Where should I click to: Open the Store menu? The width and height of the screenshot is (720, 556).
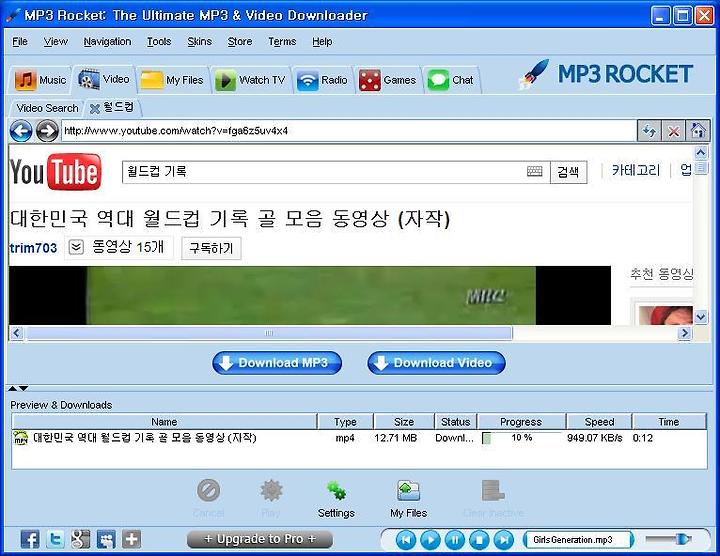point(240,42)
